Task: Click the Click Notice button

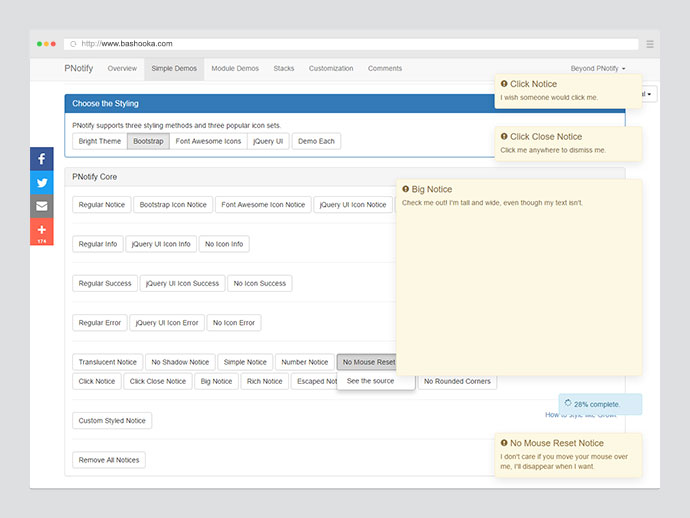Action: (x=97, y=382)
